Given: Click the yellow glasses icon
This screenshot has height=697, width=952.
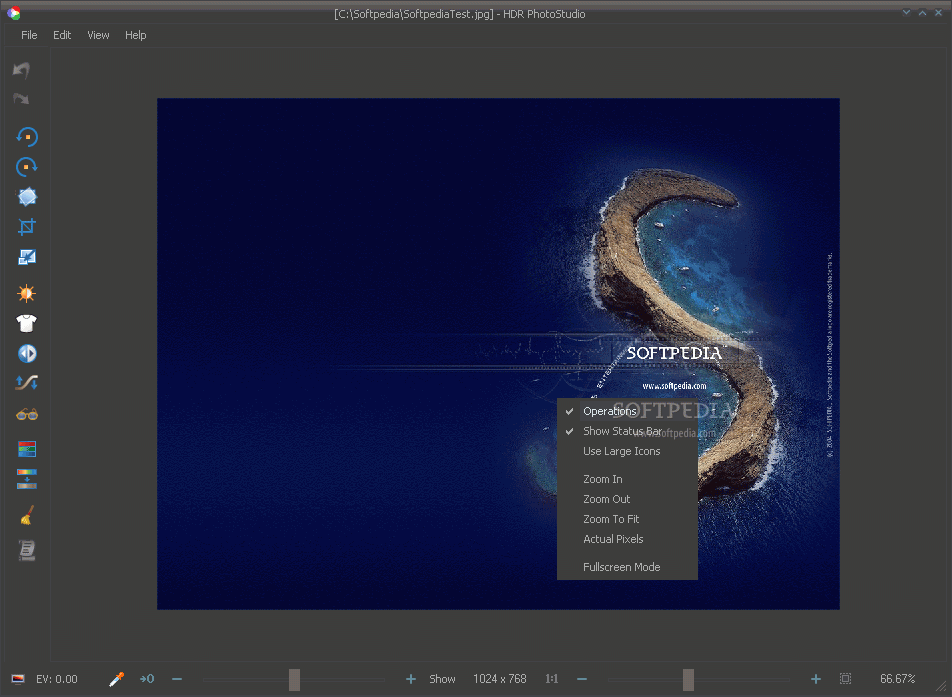Looking at the screenshot, I should [27, 415].
